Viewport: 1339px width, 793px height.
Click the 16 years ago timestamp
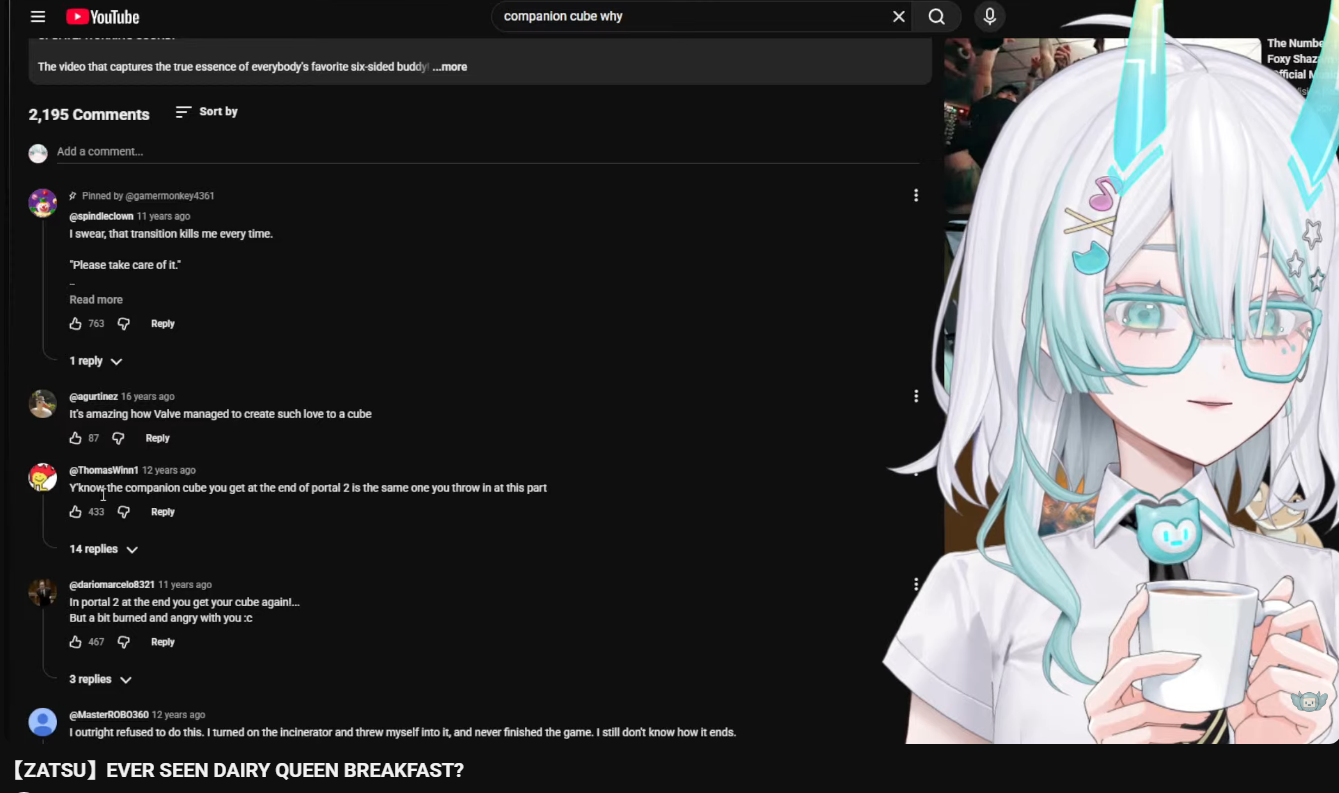(x=148, y=397)
